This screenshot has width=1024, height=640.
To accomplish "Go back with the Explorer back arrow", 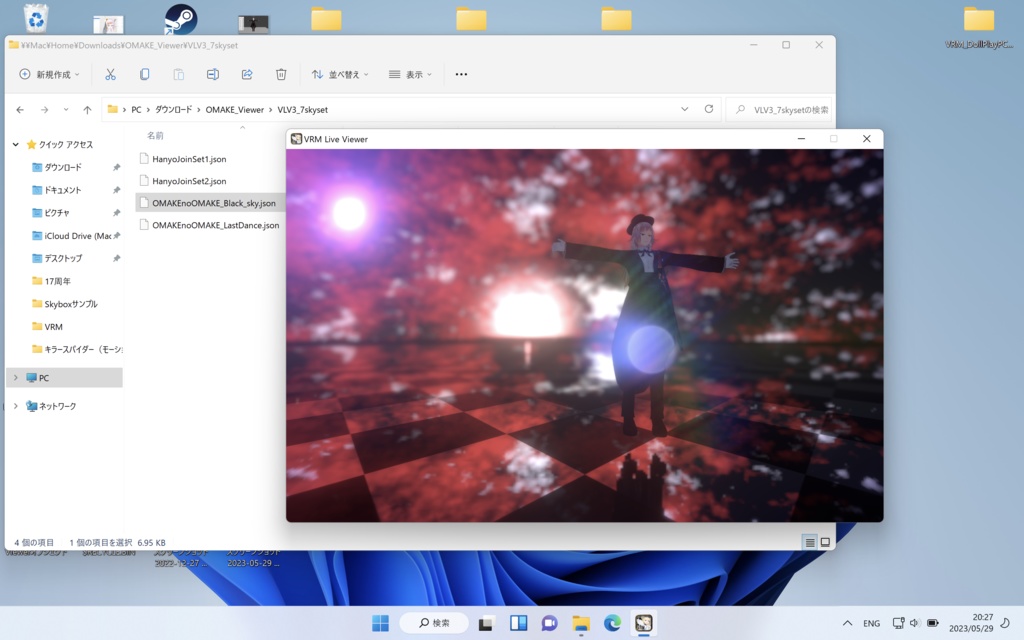I will pyautogui.click(x=20, y=110).
